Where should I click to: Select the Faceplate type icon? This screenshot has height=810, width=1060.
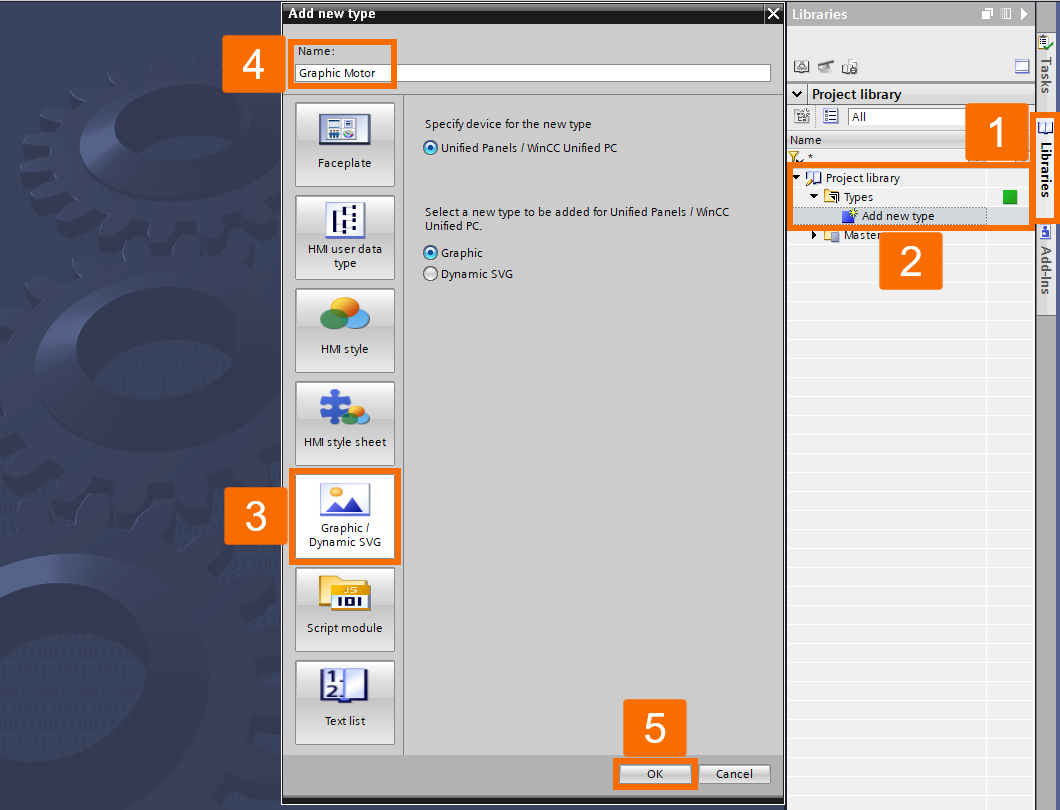[x=344, y=144]
